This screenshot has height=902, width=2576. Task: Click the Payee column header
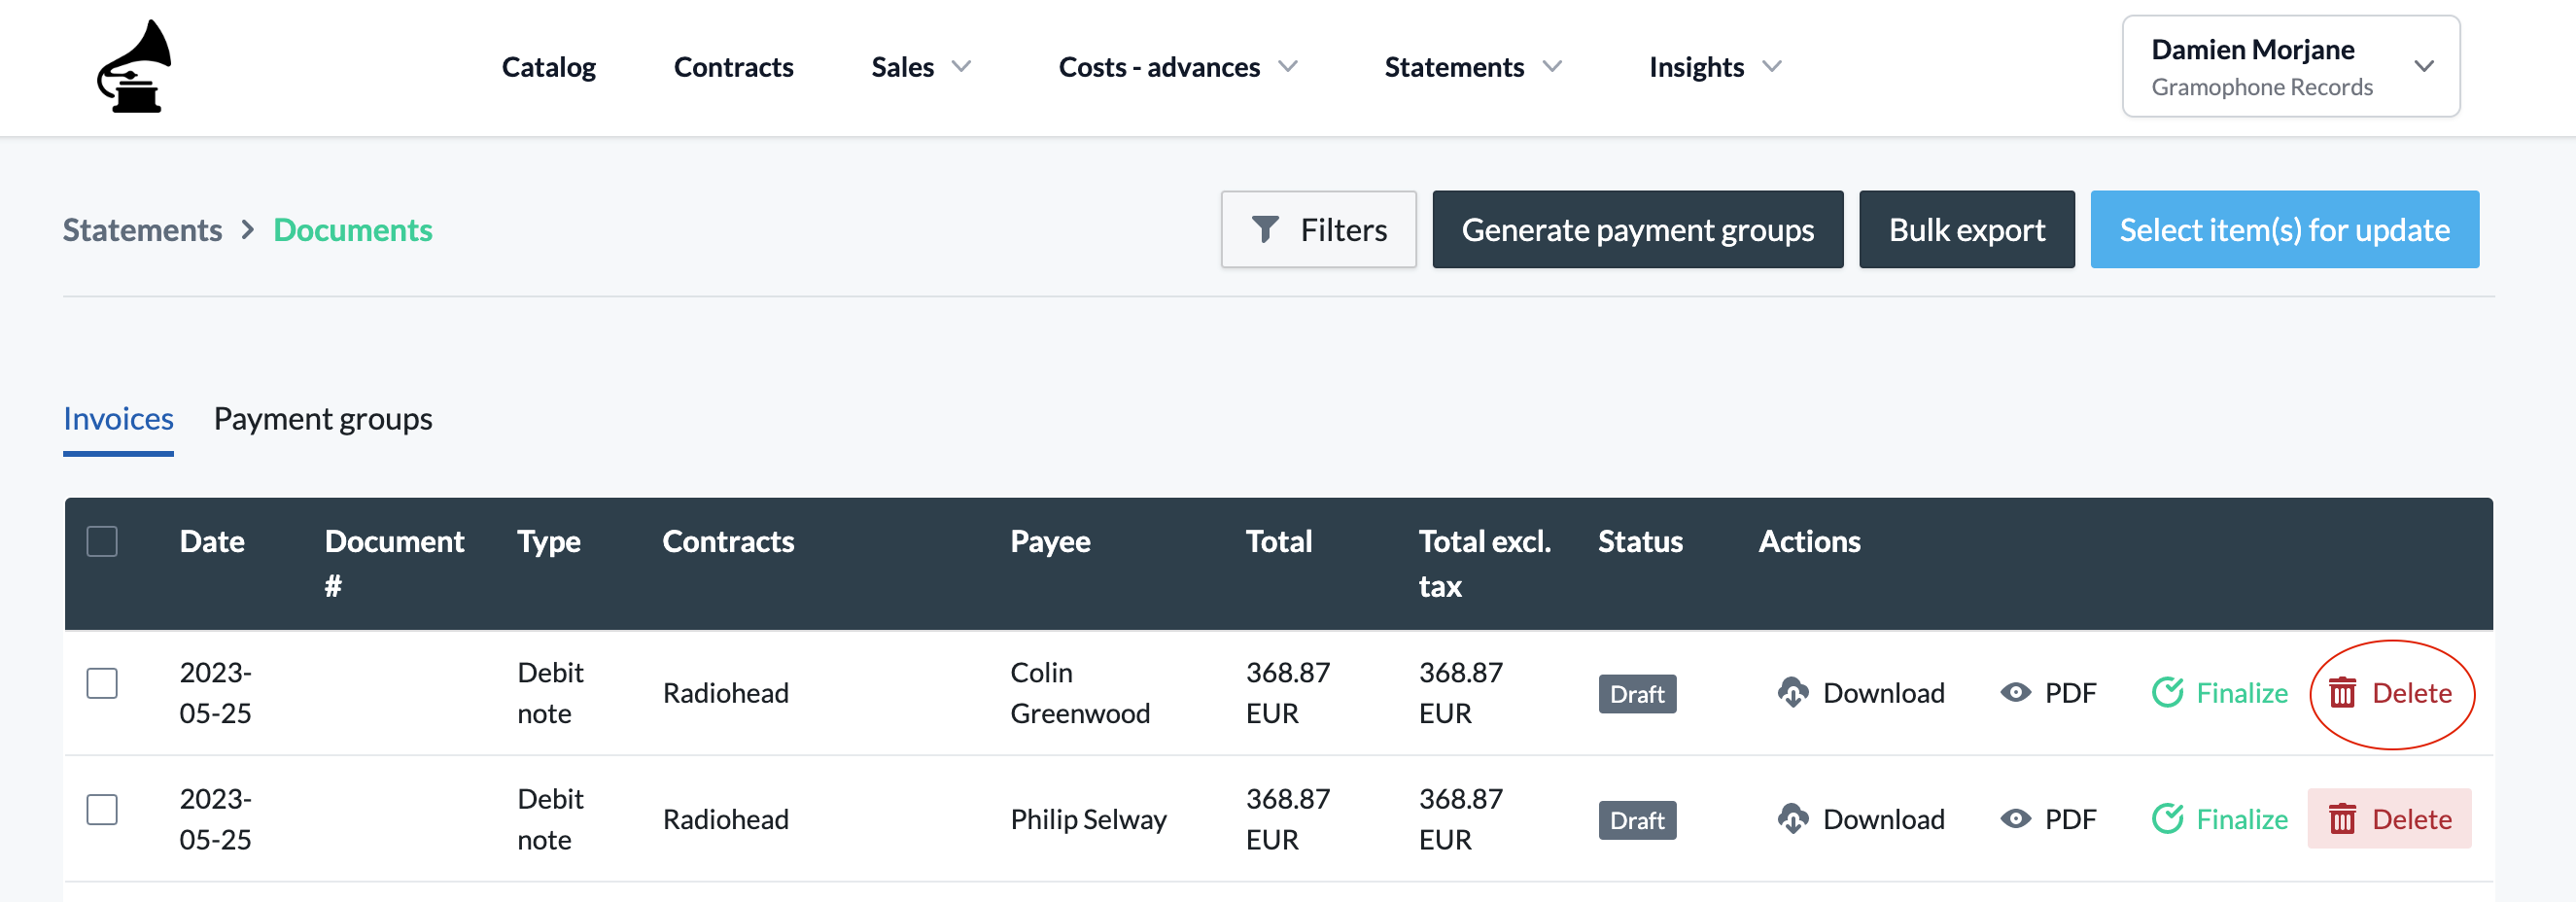(1050, 541)
